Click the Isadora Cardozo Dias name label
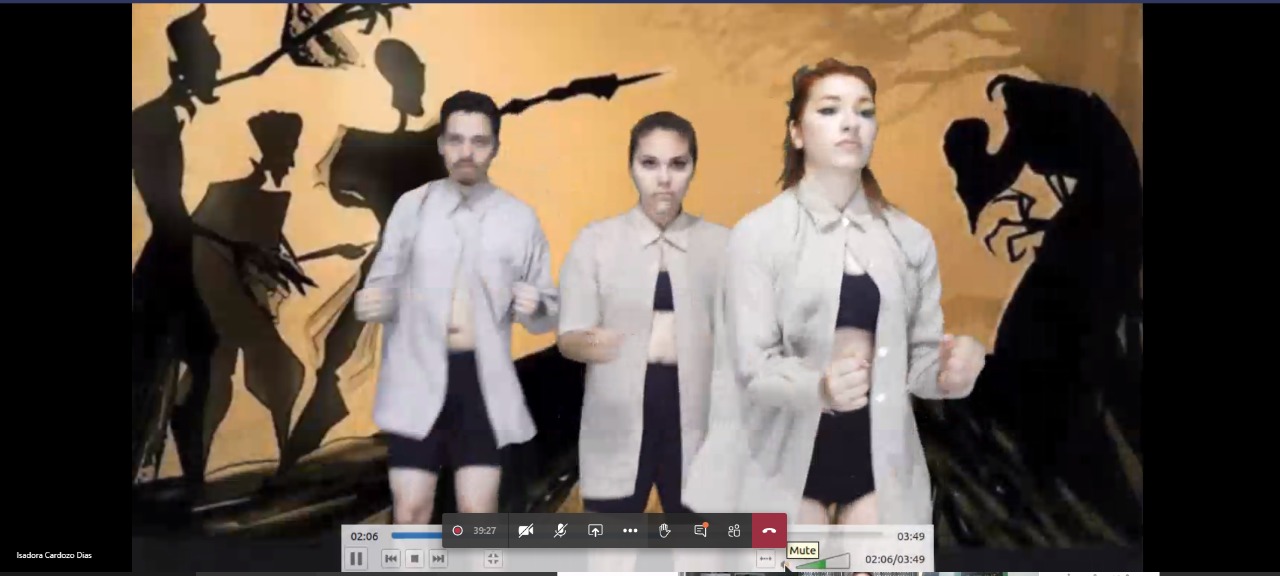Image resolution: width=1280 pixels, height=576 pixels. 54,555
